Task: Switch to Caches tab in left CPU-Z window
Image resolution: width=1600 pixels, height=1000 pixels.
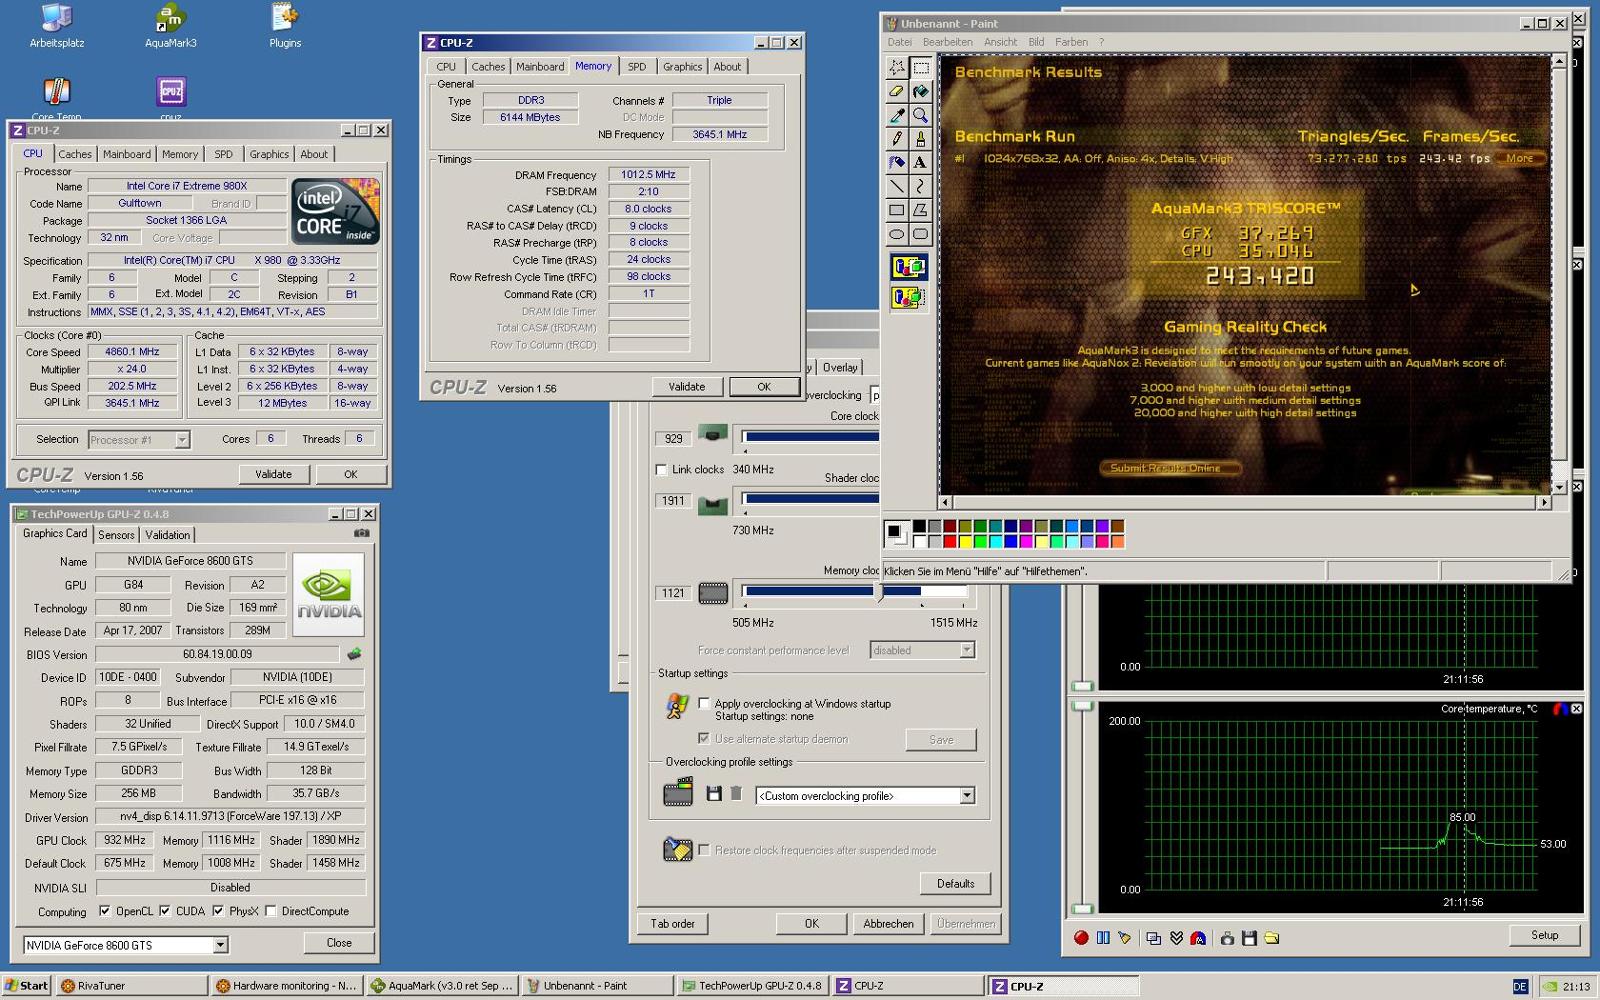Action: point(74,154)
